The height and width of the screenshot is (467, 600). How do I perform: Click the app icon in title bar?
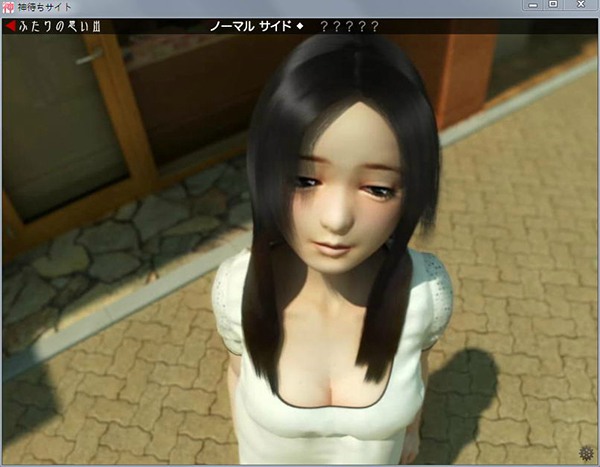tap(8, 8)
